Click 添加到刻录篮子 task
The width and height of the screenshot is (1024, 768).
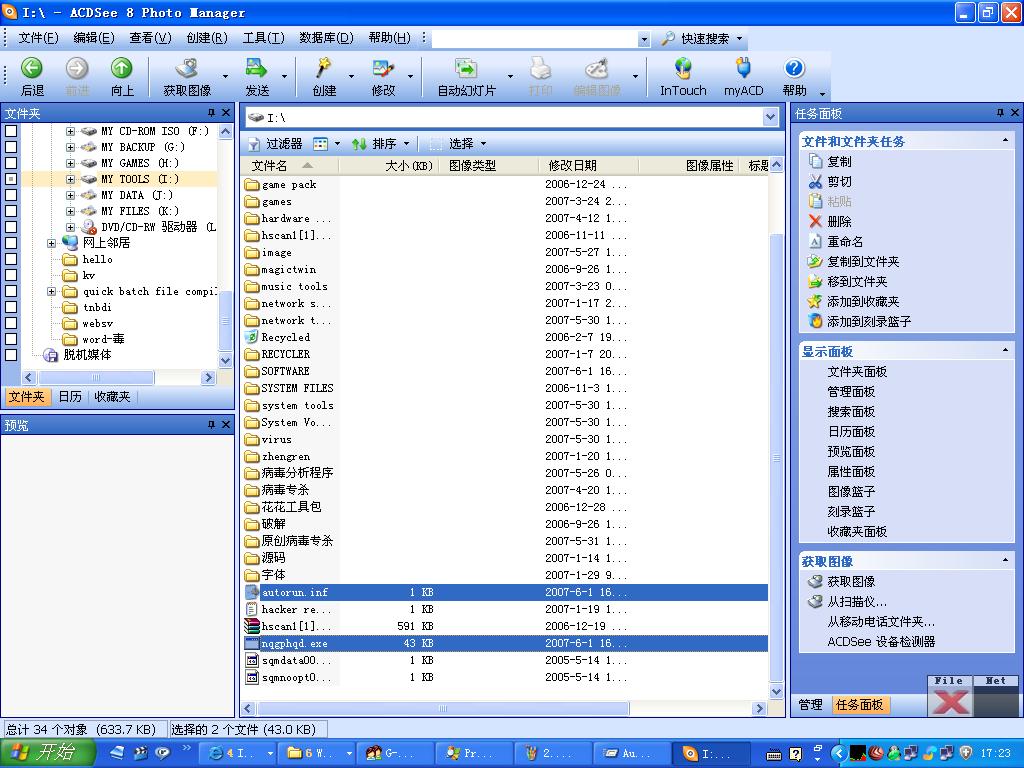[869, 321]
